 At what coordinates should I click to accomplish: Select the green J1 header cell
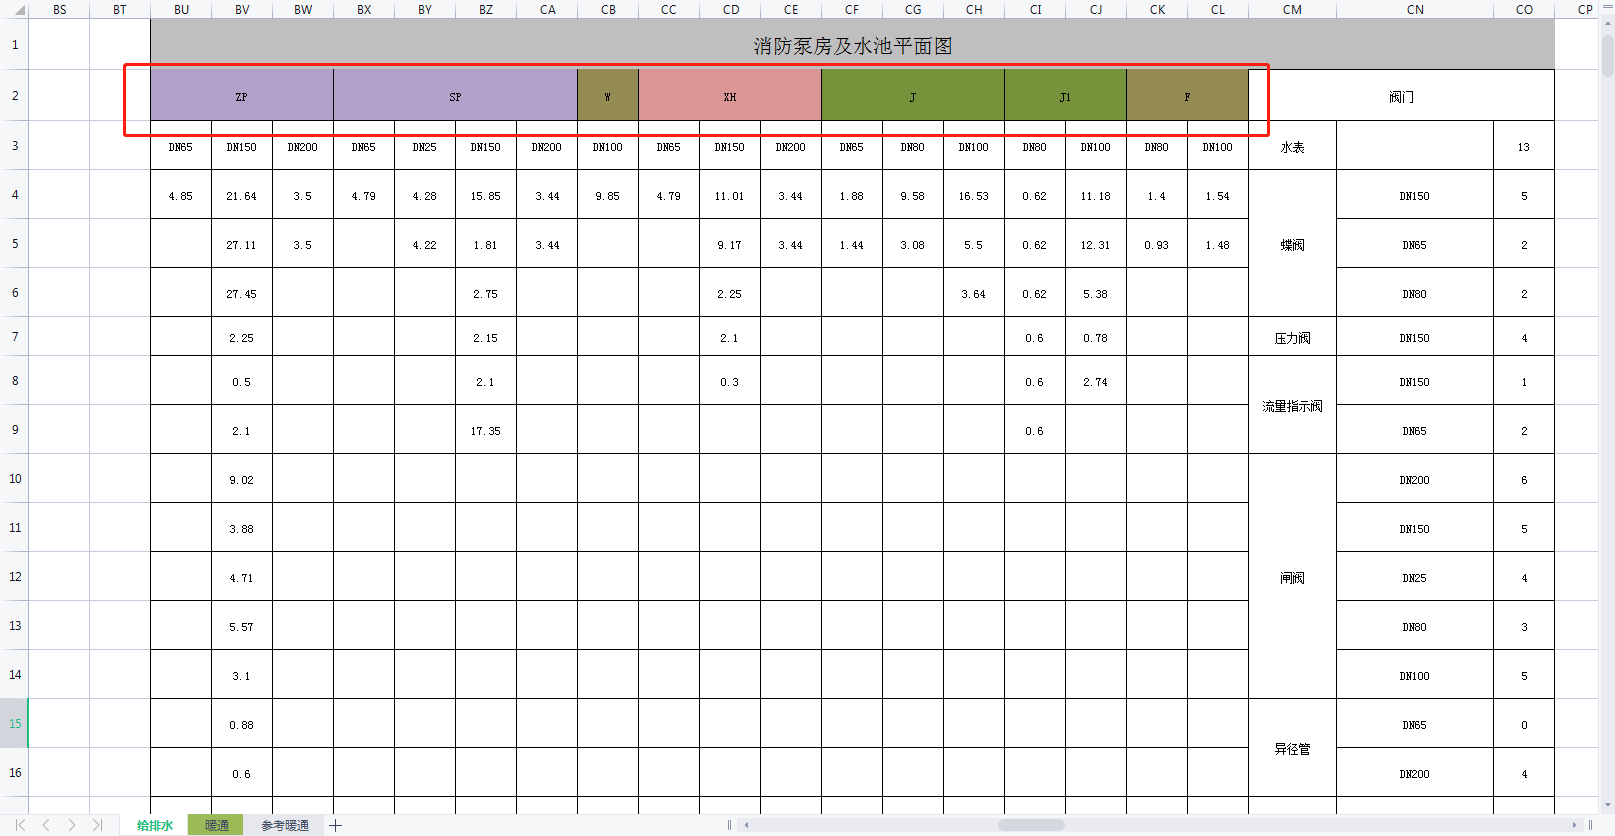[x=1065, y=96]
